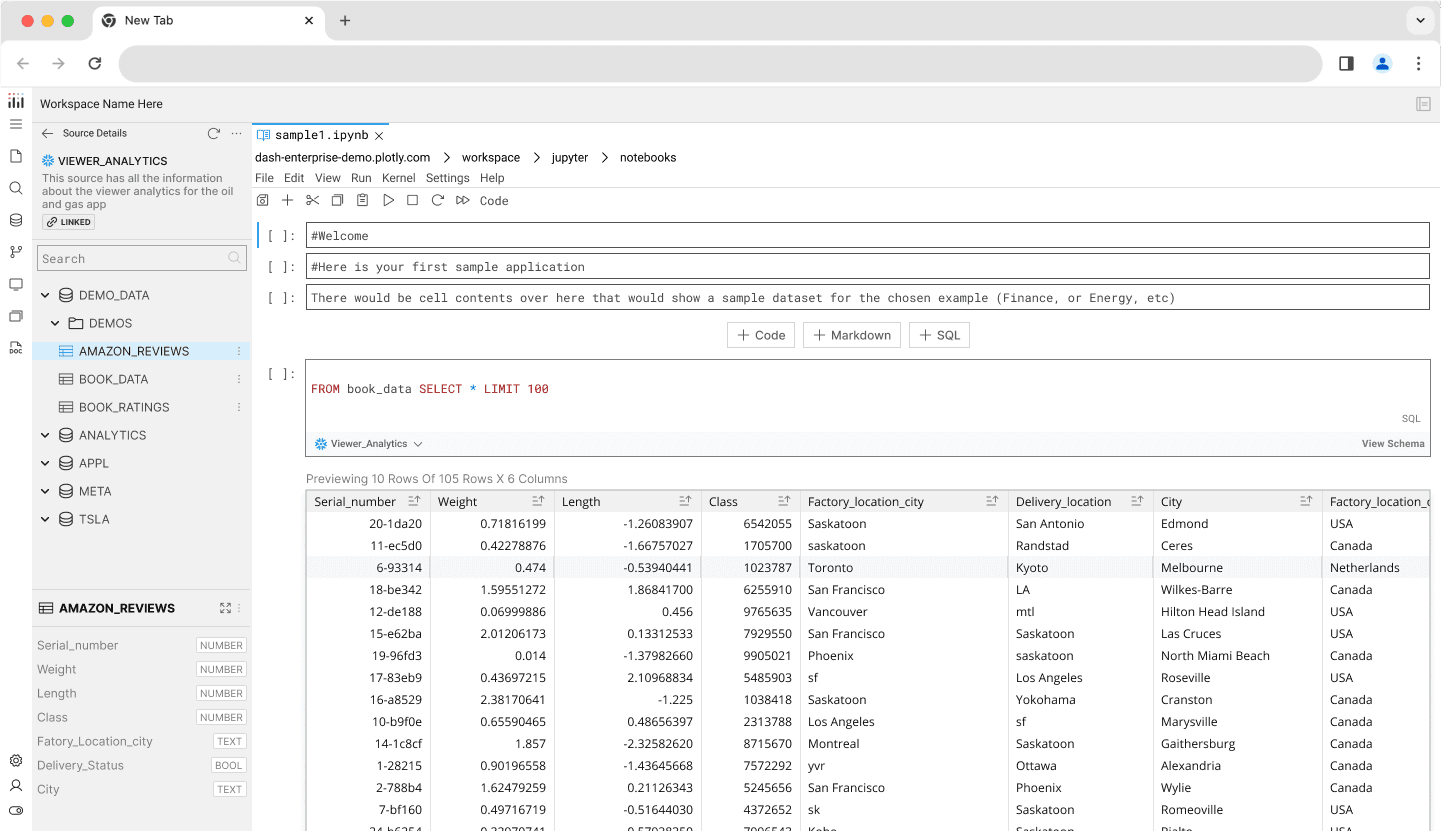This screenshot has height=831, width=1441.
Task: Sort by the Weight column
Action: tap(538, 501)
